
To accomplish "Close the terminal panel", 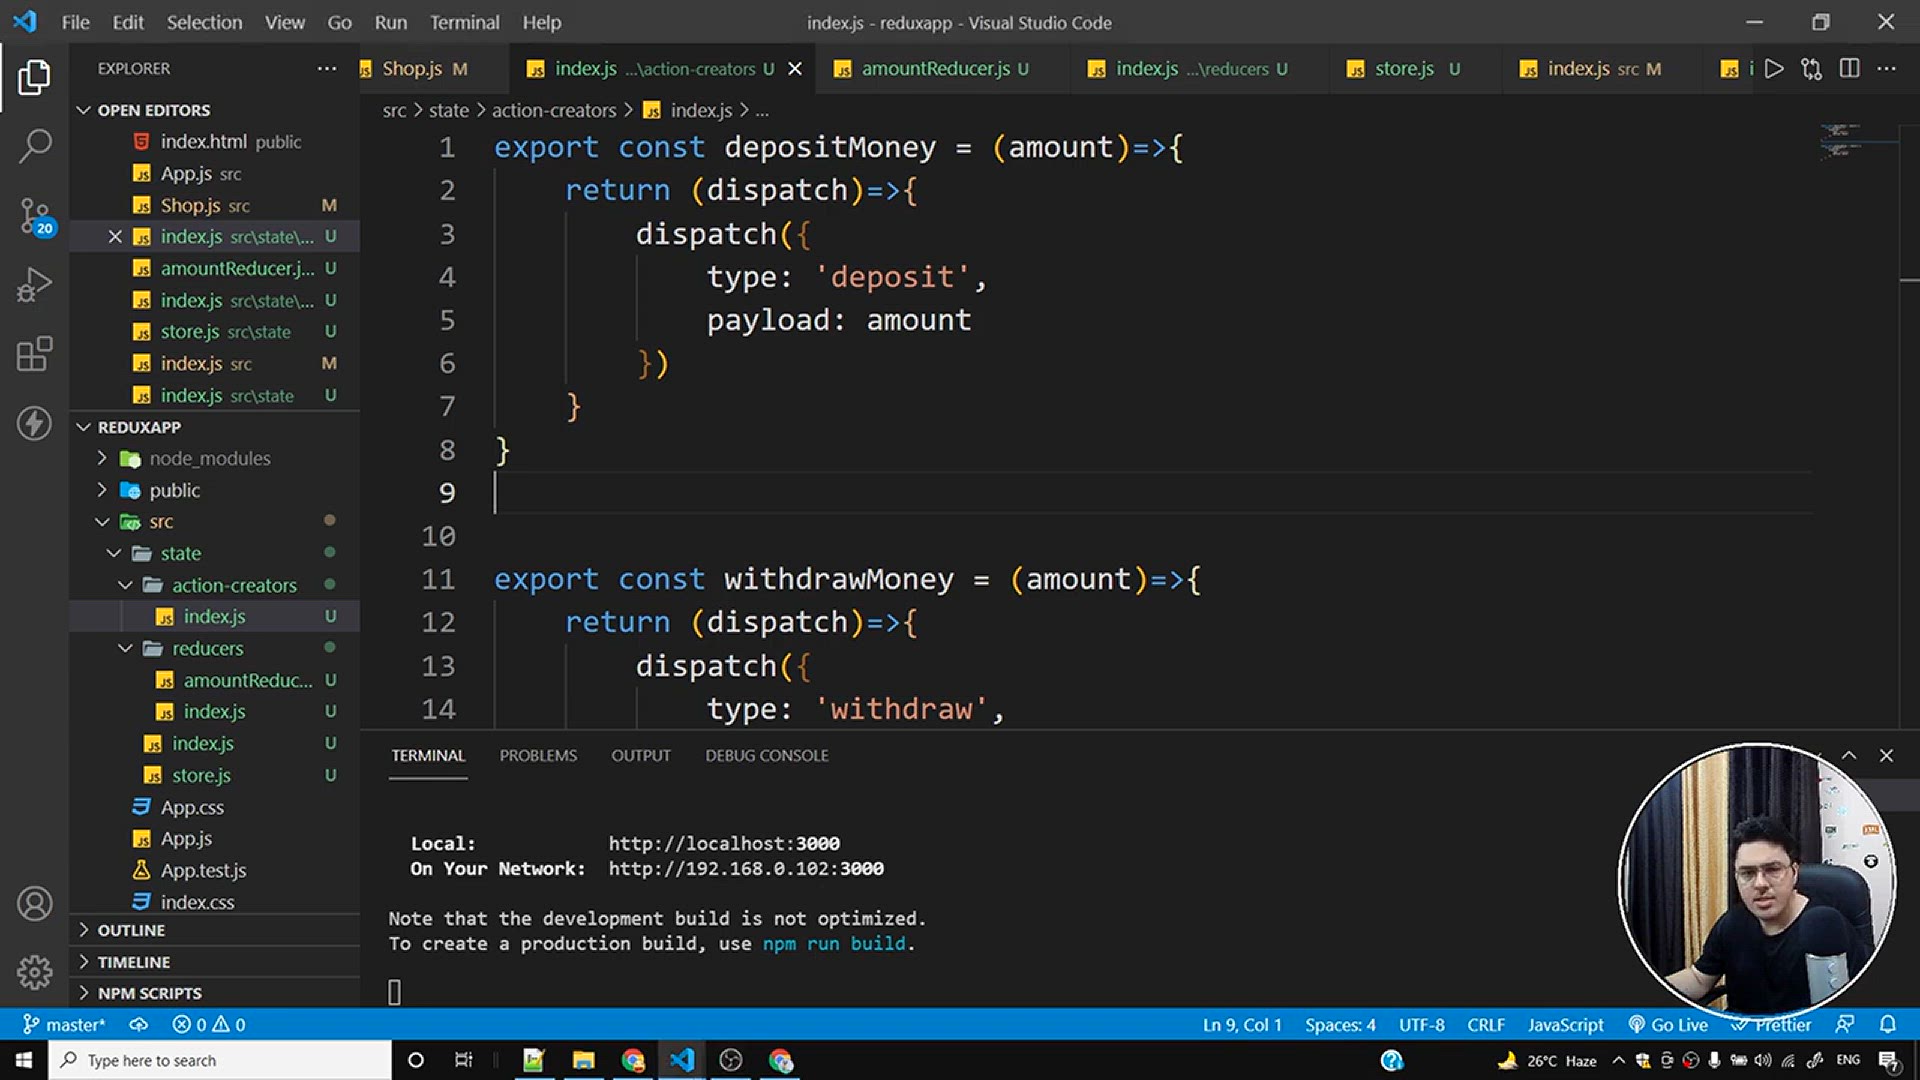I will coord(1886,756).
